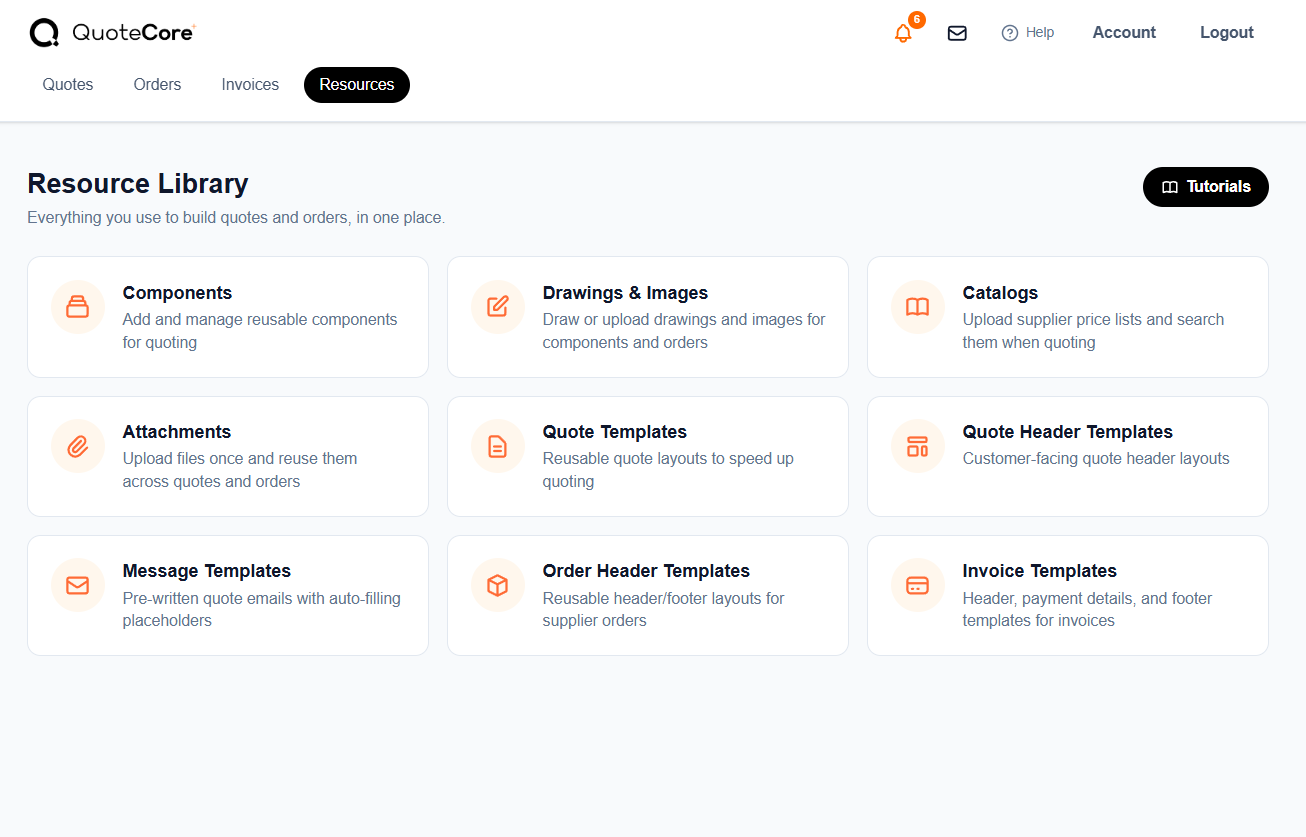The image size is (1306, 837).
Task: Click the Message Templates envelope icon
Action: click(x=78, y=585)
